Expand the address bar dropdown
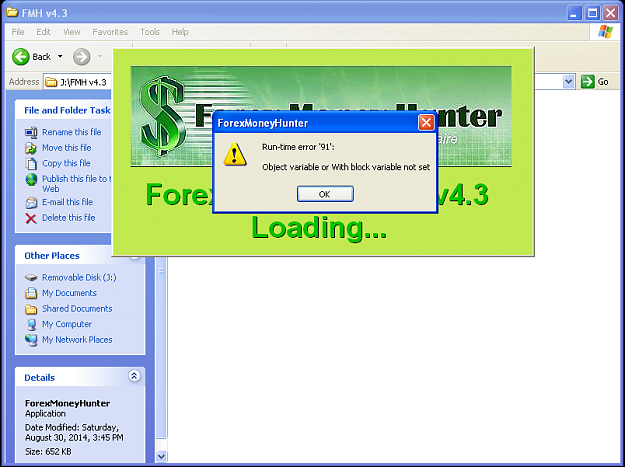The image size is (625, 467). (x=568, y=82)
